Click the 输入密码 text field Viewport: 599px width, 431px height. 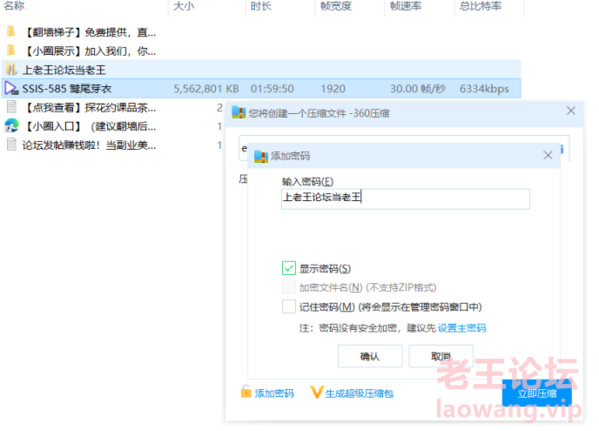[x=405, y=199]
